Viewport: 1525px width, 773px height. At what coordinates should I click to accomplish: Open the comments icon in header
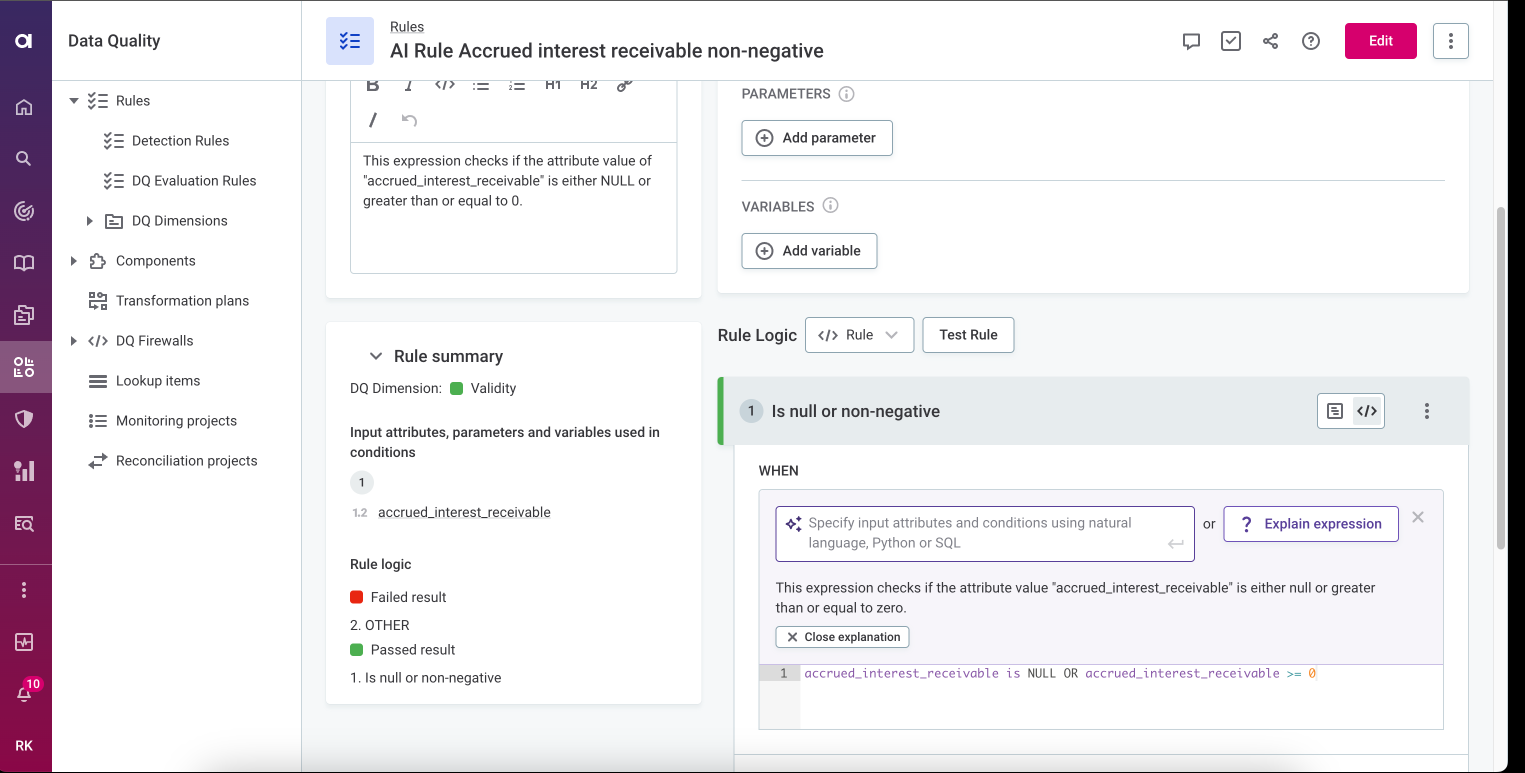coord(1191,41)
